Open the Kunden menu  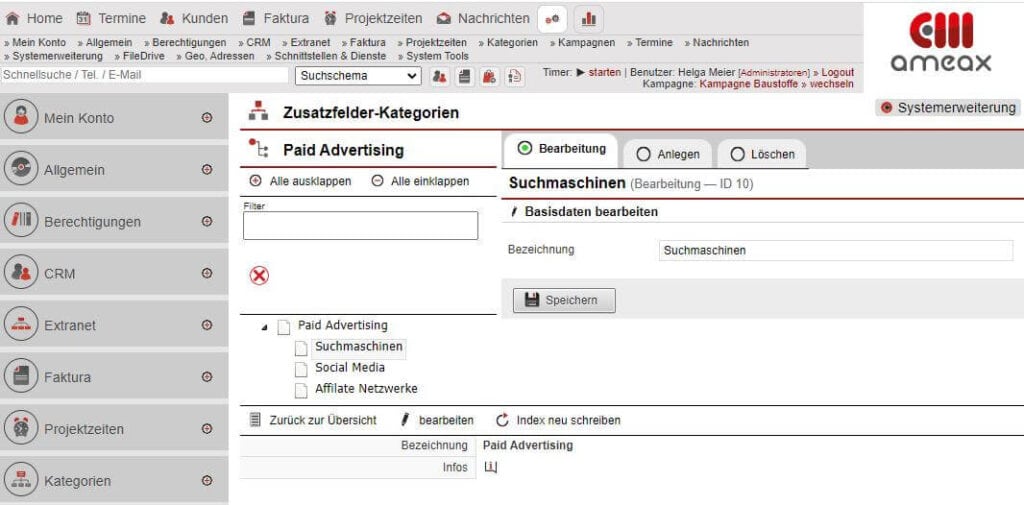coord(195,18)
